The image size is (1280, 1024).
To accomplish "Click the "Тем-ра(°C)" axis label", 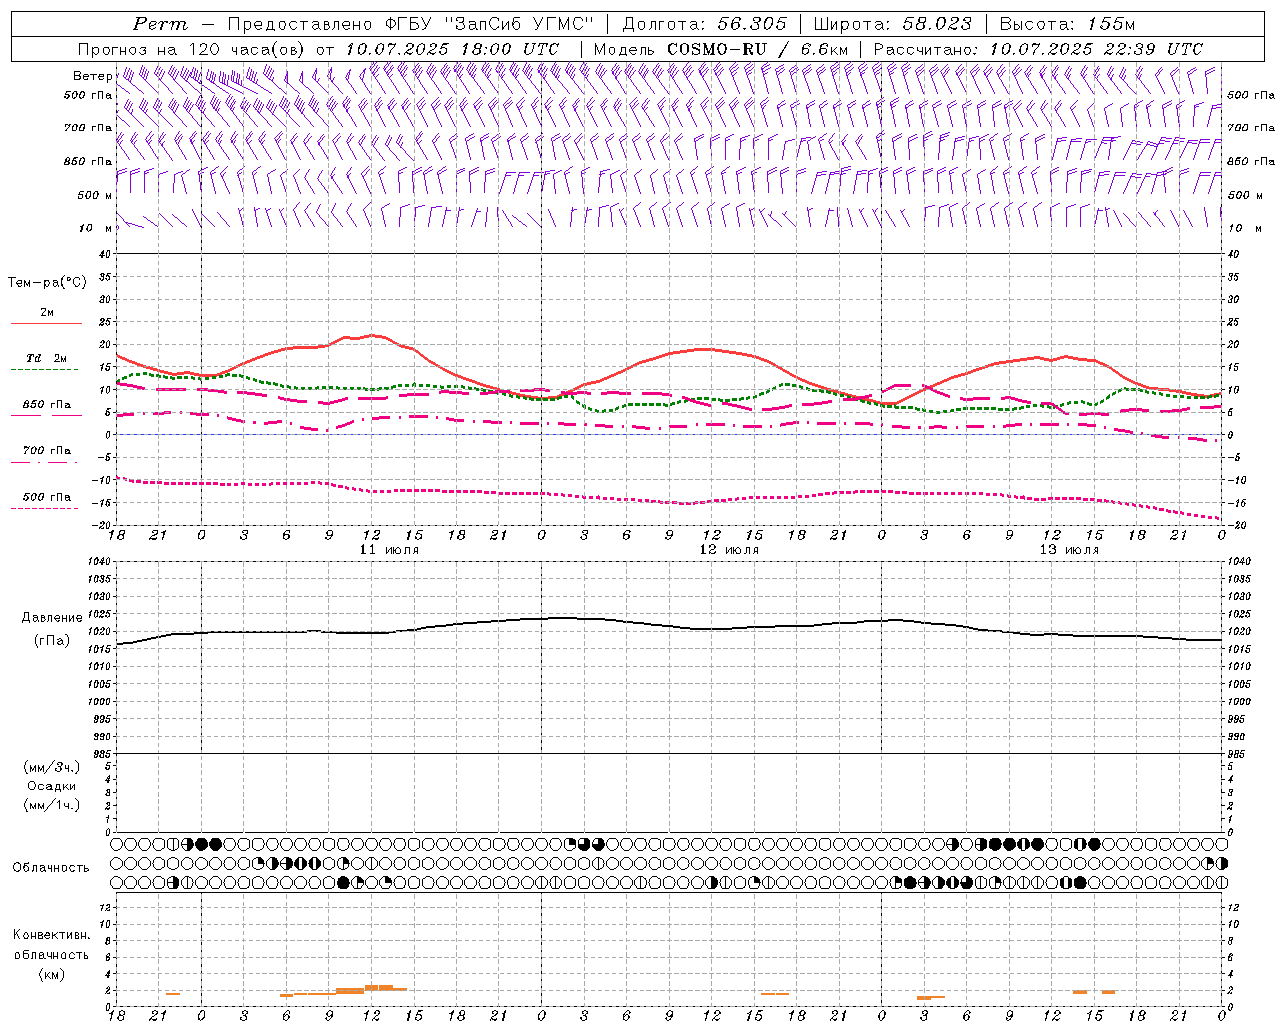I will 47,283.
